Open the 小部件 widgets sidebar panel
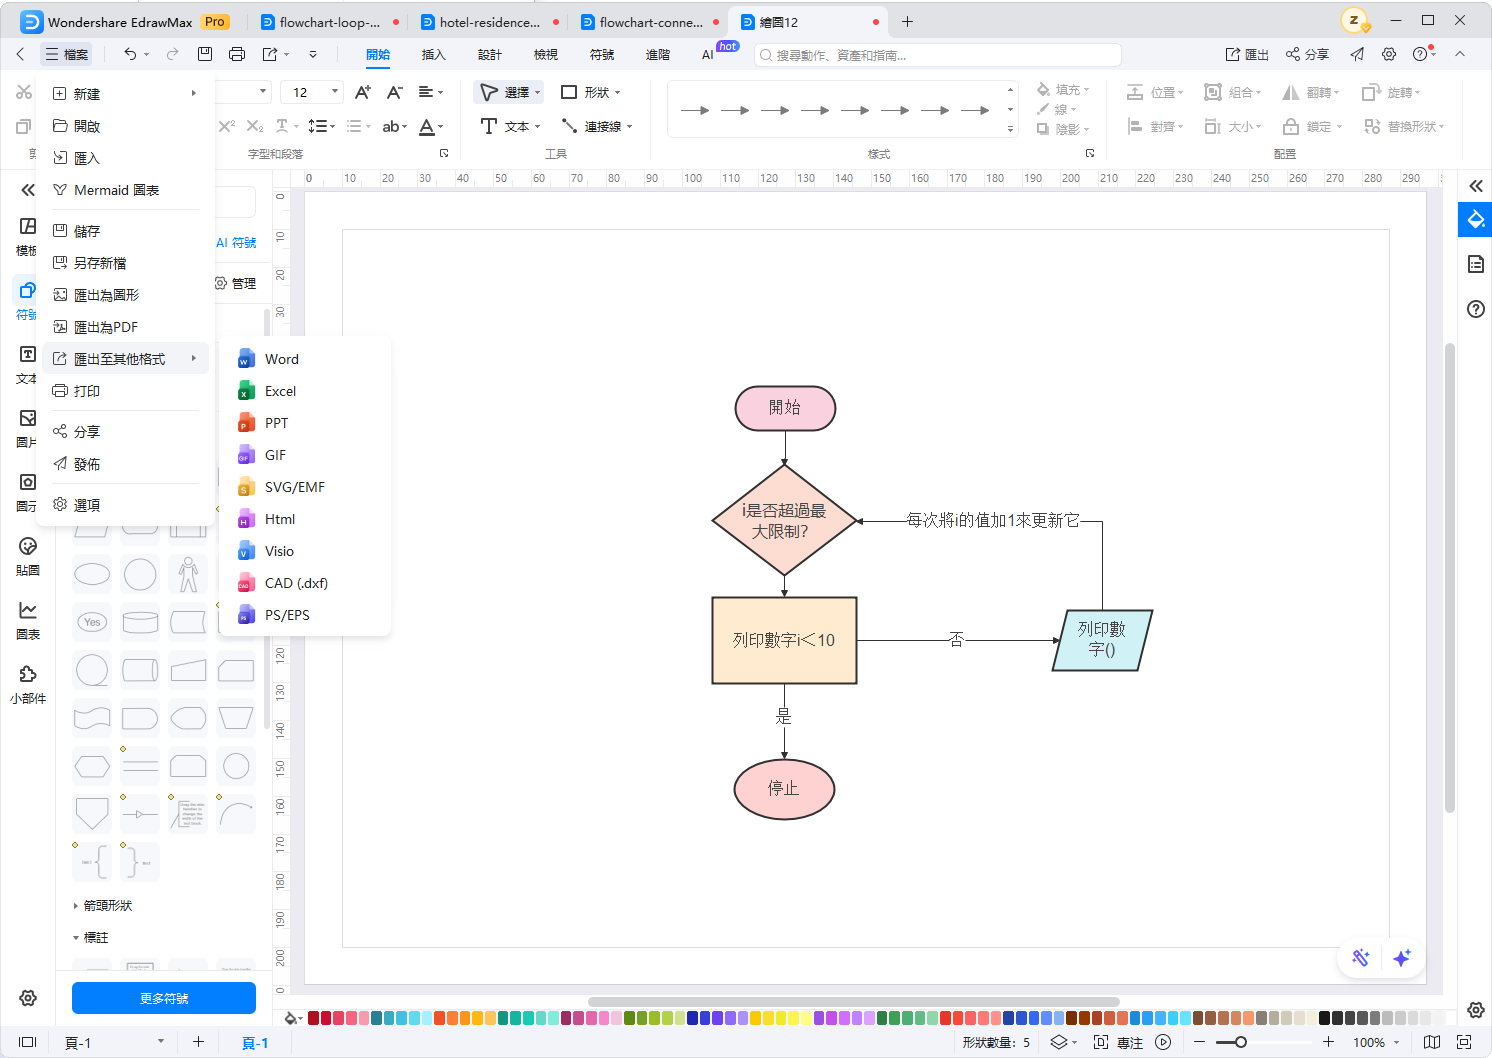 28,684
